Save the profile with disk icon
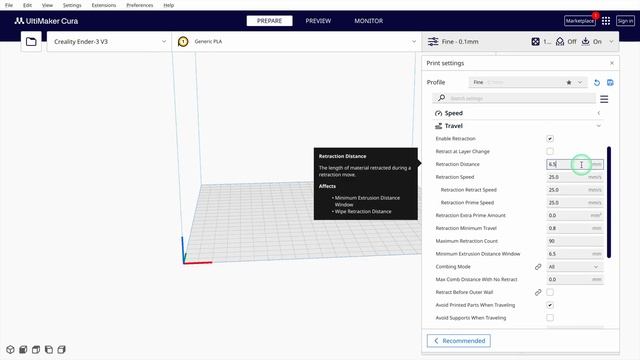This screenshot has width=640, height=360. tap(610, 82)
